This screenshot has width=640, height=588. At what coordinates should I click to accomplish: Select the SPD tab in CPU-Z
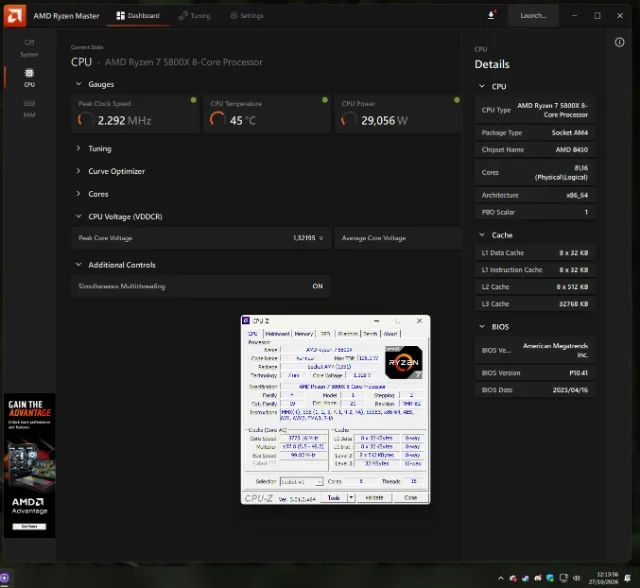[x=325, y=334]
